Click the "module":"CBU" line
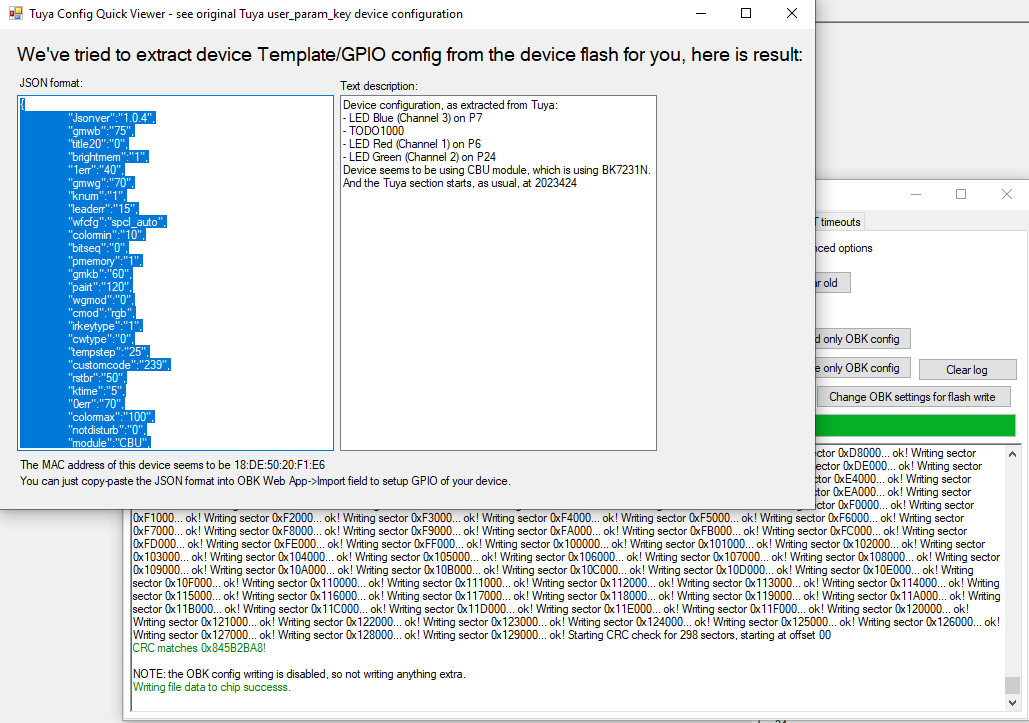Image resolution: width=1029 pixels, height=723 pixels. (109, 443)
